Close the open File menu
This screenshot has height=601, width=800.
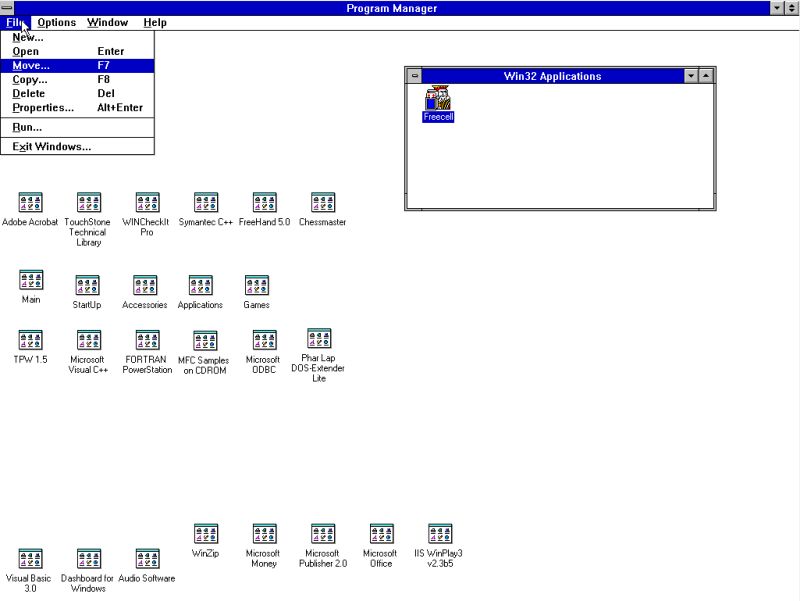[x=15, y=22]
